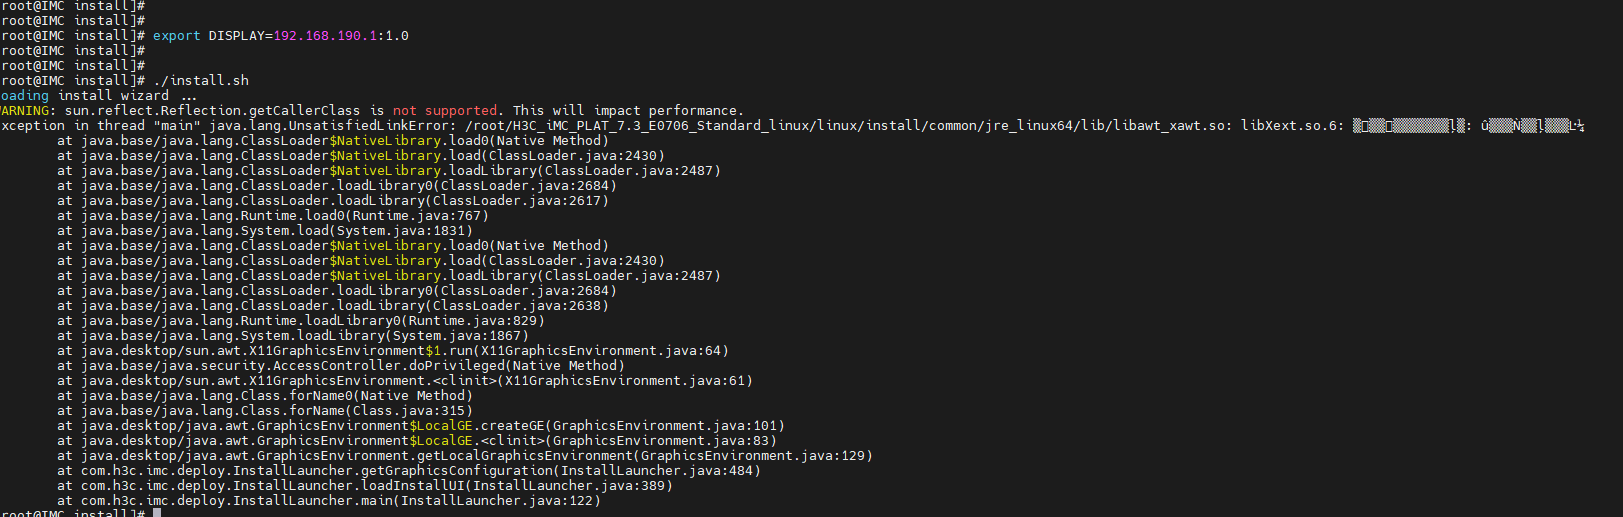Click the Runtime.load0(Runtime.java:767) stack line
Viewport: 1623px width, 517px height.
[285, 216]
